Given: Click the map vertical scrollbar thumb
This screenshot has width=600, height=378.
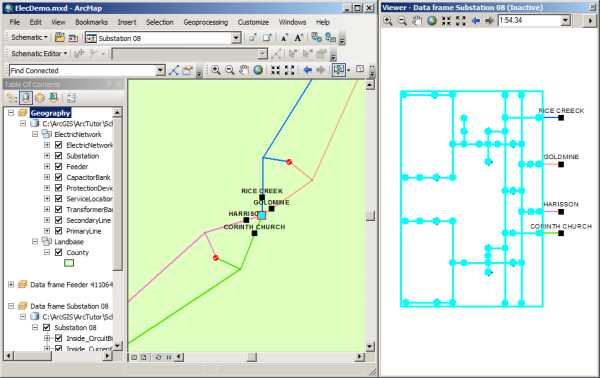Looking at the screenshot, I should click(370, 216).
